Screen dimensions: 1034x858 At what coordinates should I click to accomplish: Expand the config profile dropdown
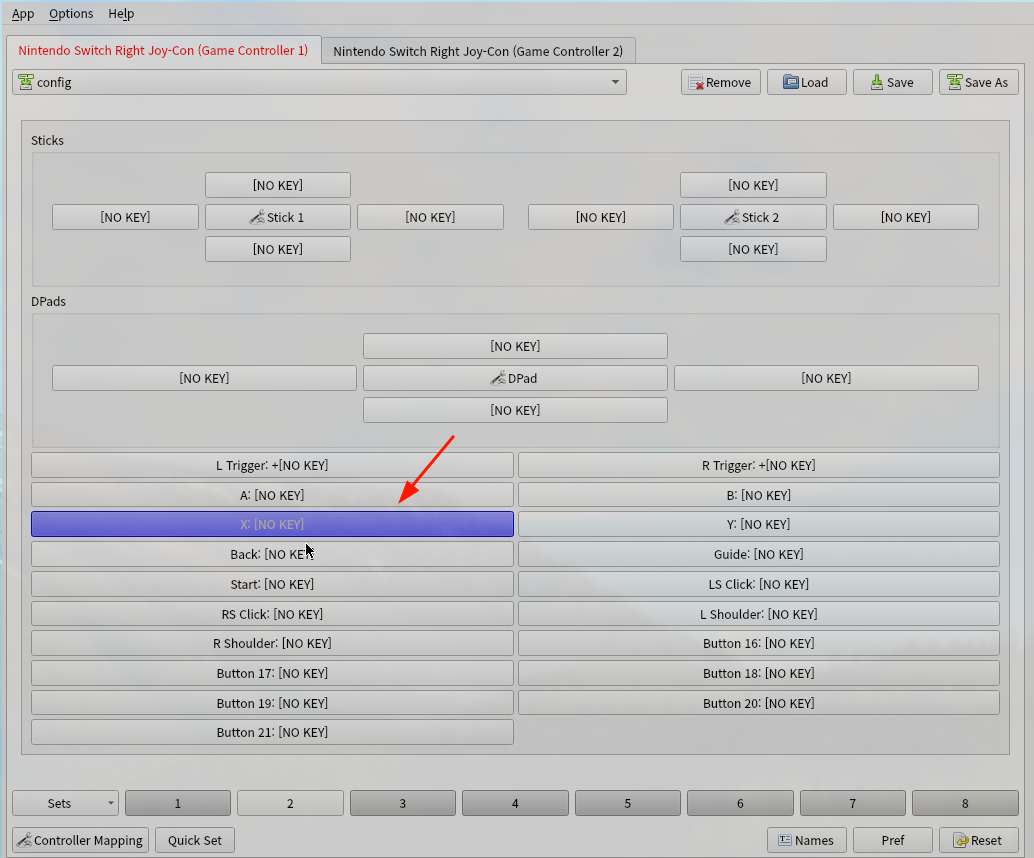pos(319,82)
